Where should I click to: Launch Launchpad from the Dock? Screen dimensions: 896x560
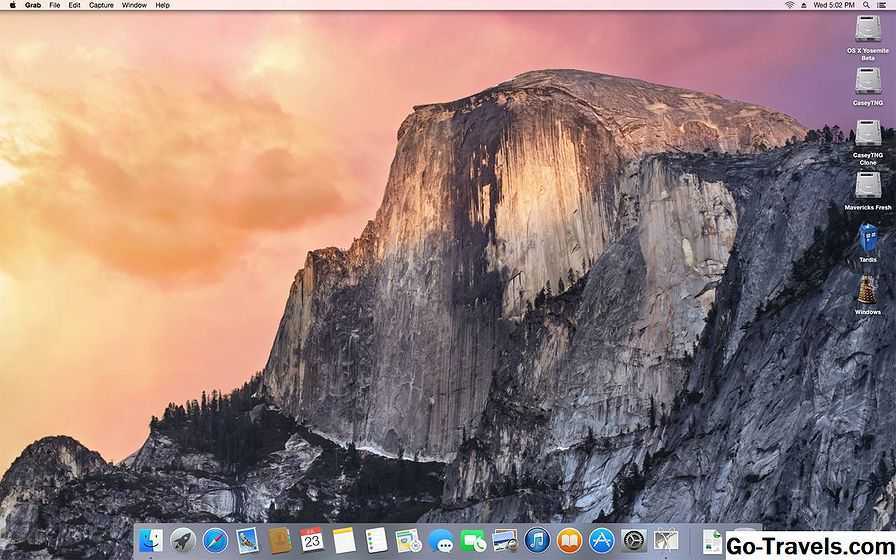182,541
